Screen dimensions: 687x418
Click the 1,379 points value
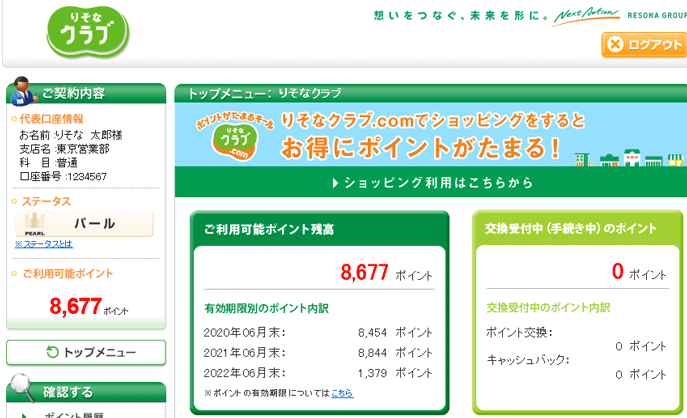tap(372, 373)
